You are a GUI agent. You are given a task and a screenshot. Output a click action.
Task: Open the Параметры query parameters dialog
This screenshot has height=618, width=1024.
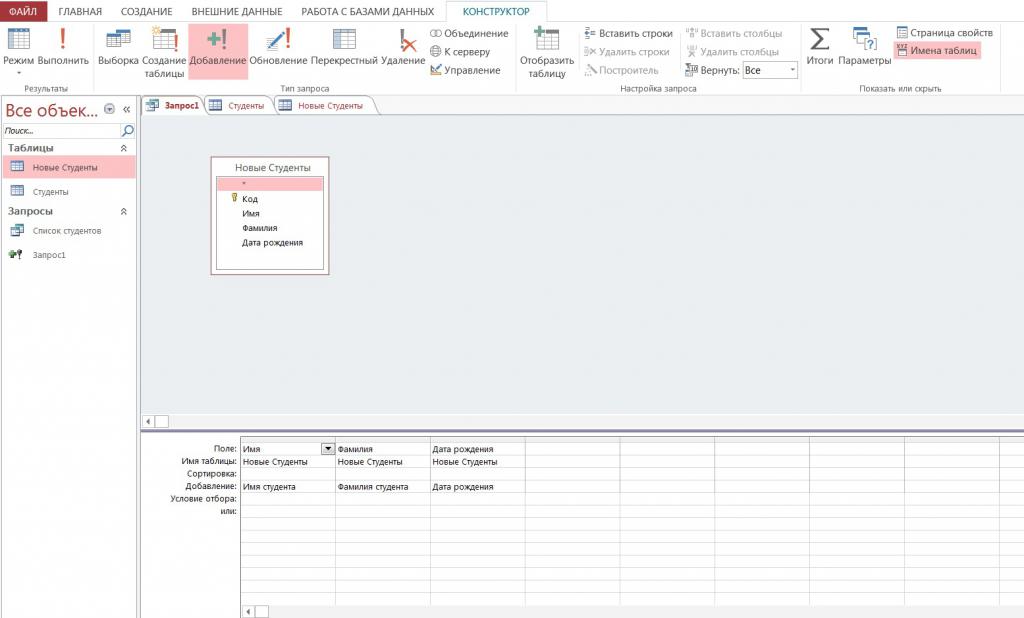point(864,47)
